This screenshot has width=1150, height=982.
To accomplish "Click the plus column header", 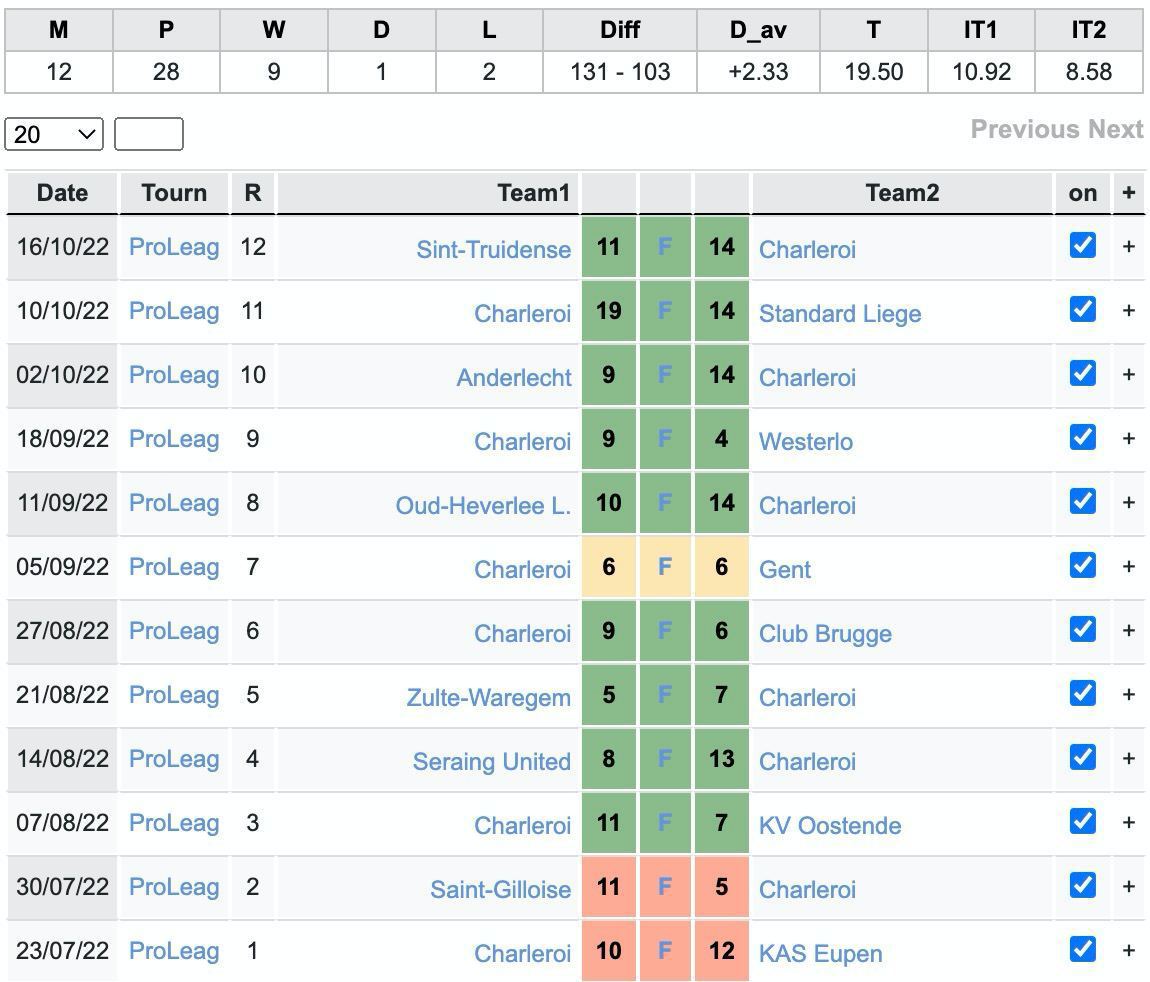I will [1128, 193].
